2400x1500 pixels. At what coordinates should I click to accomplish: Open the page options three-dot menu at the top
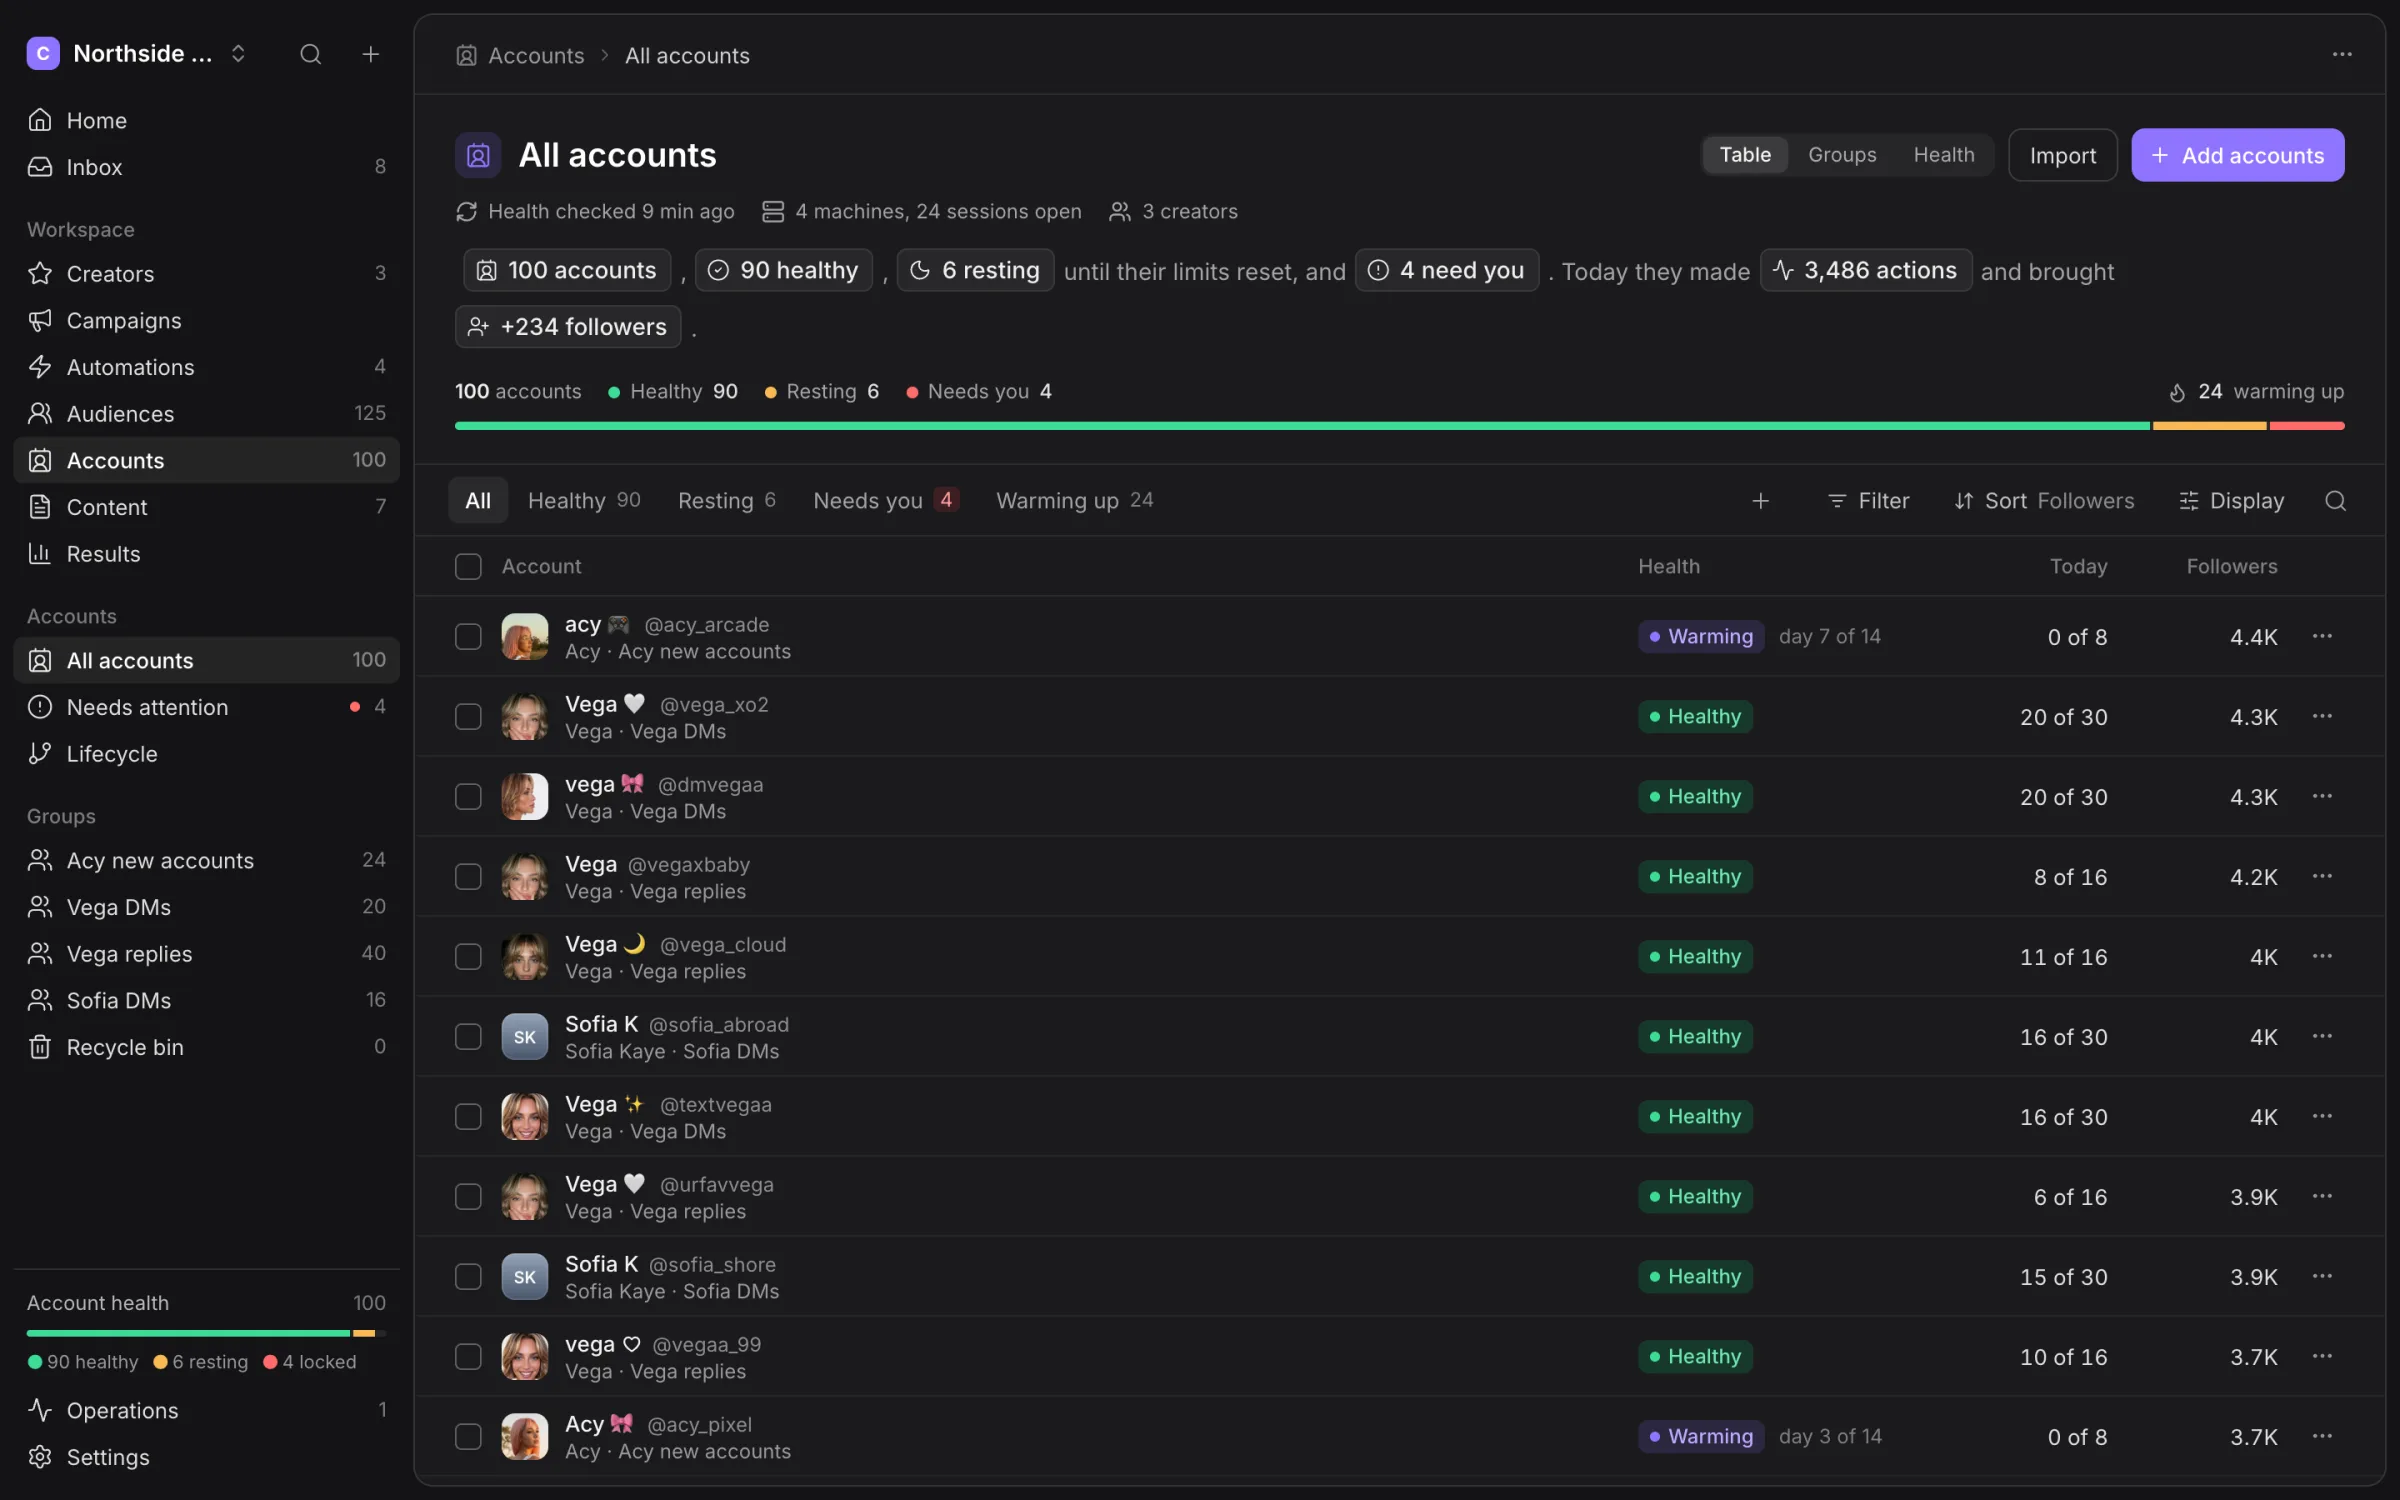pos(2342,54)
